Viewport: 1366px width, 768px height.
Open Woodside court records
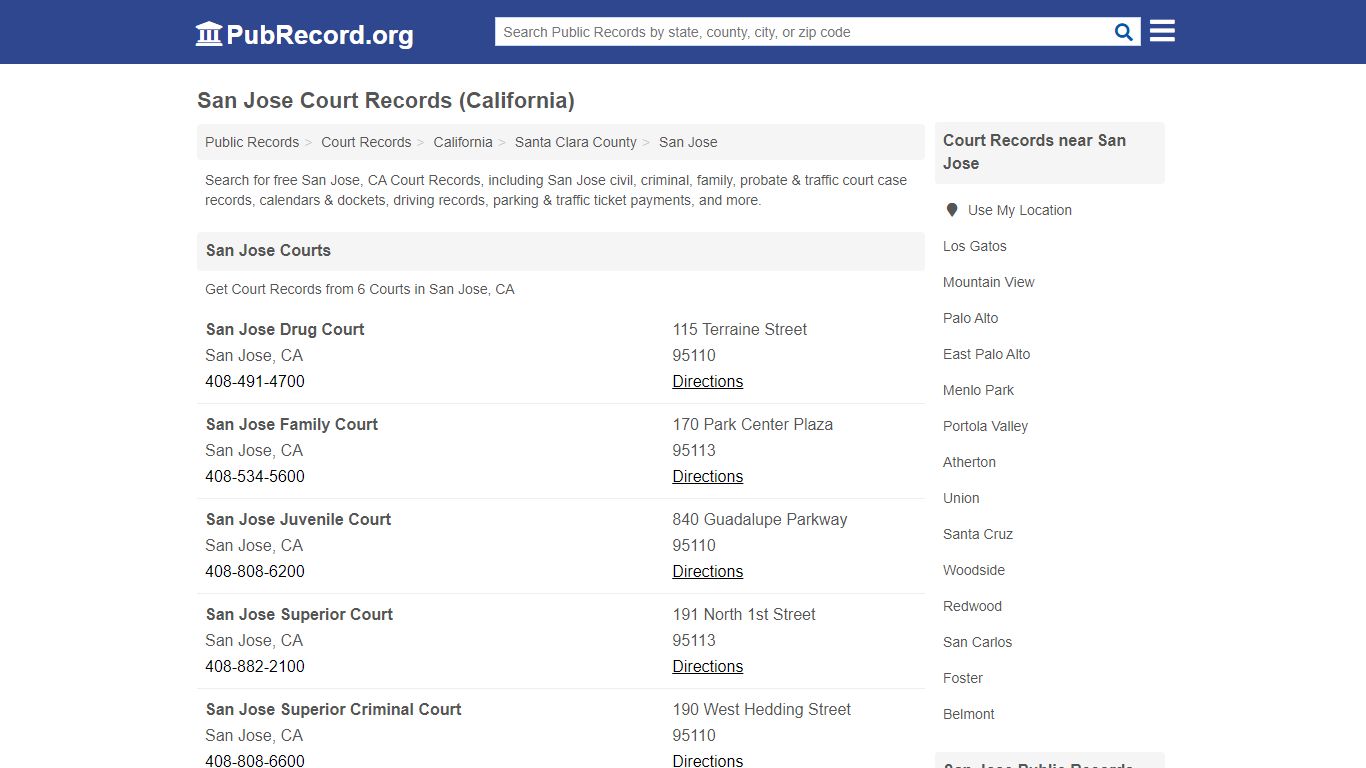click(x=974, y=570)
